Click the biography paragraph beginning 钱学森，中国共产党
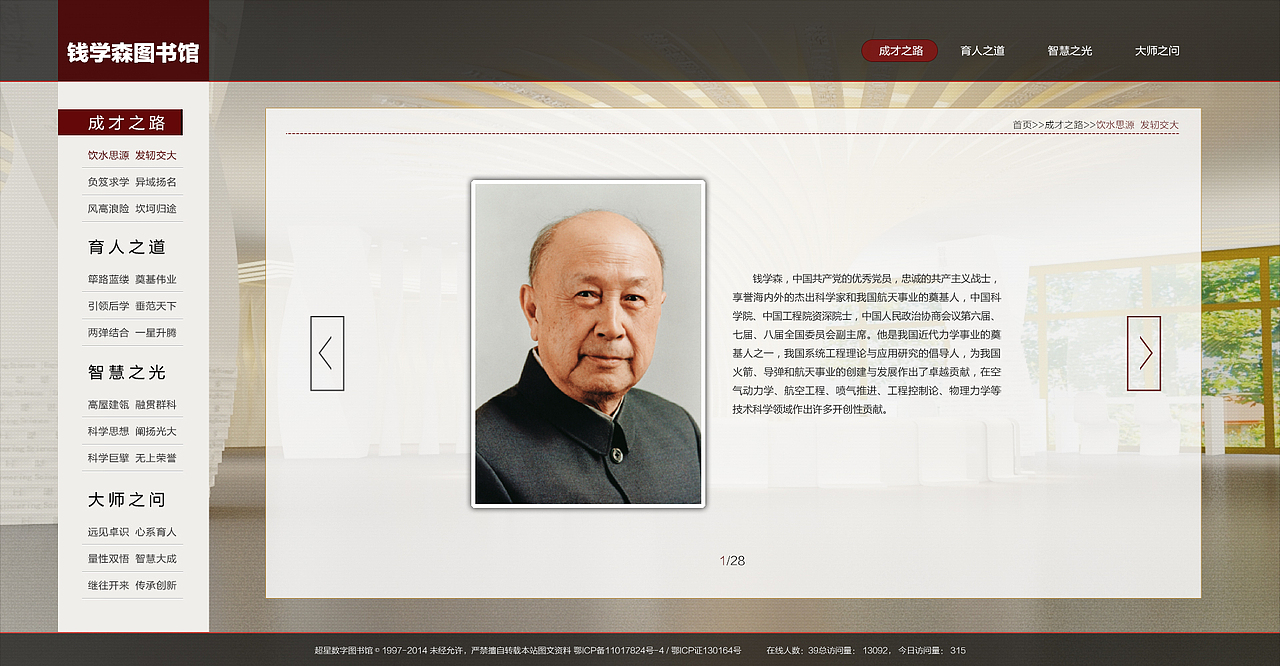The height and width of the screenshot is (666, 1280). point(866,344)
